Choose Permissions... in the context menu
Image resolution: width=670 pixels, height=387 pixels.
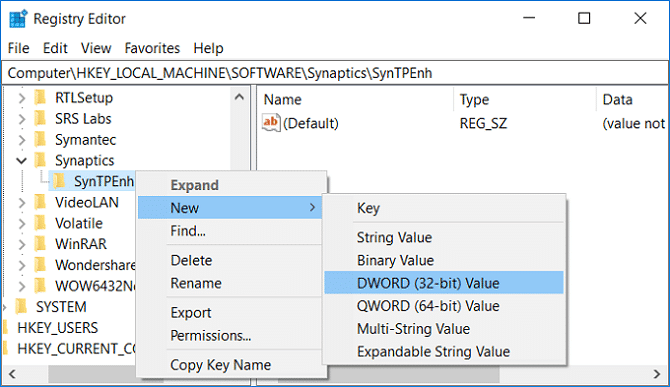(x=230, y=335)
